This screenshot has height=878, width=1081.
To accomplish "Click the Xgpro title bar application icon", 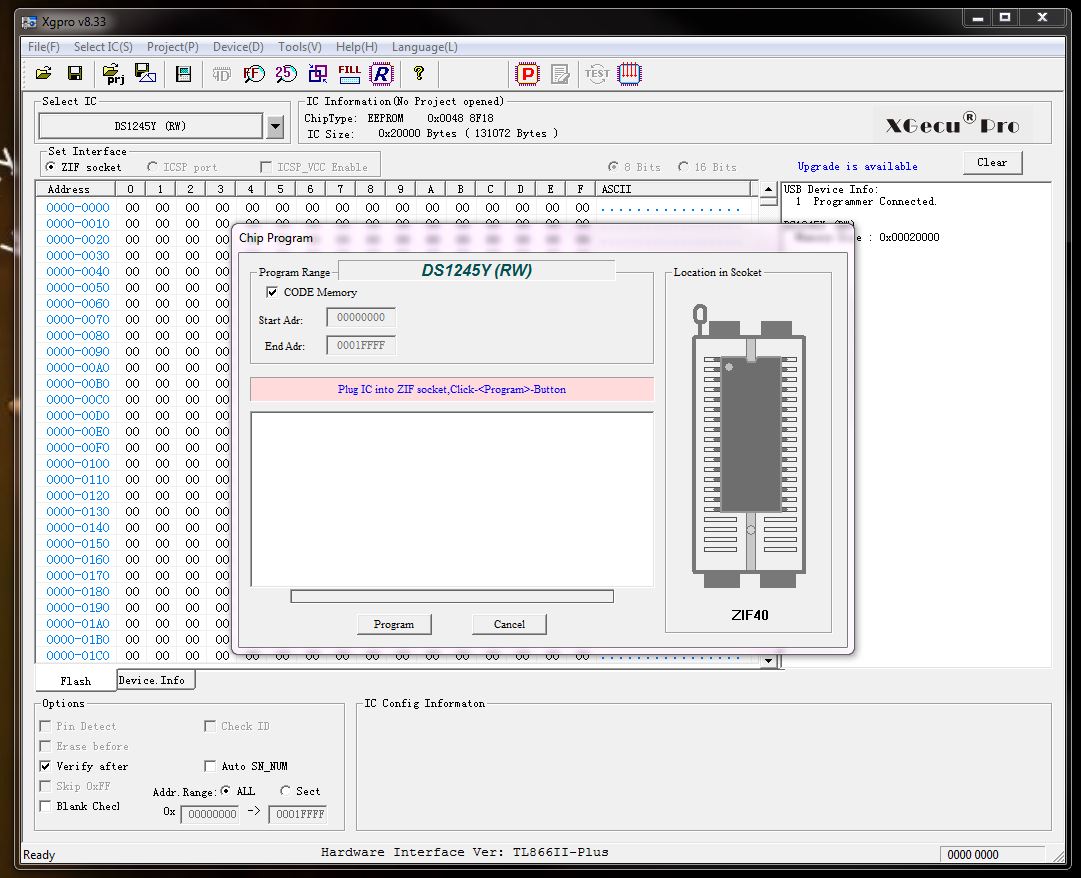I will tap(29, 22).
